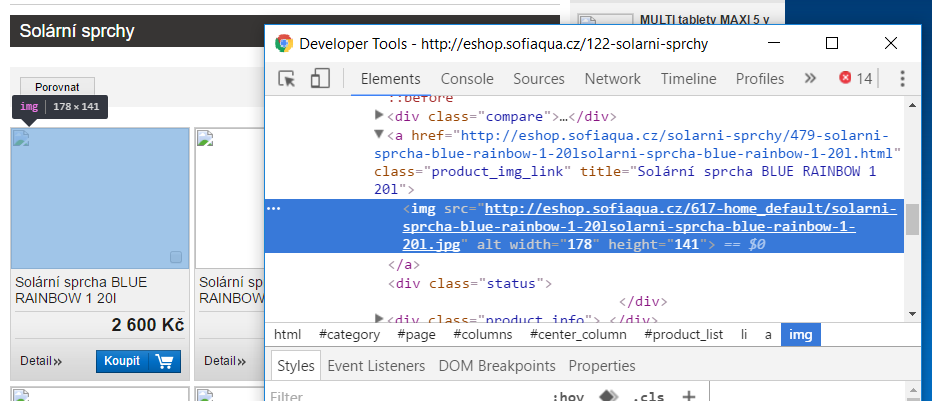Toggle the device toolbar icon
The width and height of the screenshot is (932, 401).
tap(320, 78)
